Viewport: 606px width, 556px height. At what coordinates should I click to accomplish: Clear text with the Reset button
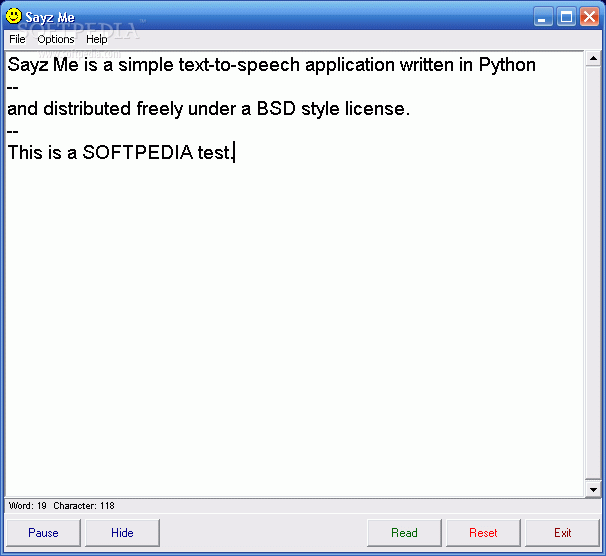[x=483, y=533]
